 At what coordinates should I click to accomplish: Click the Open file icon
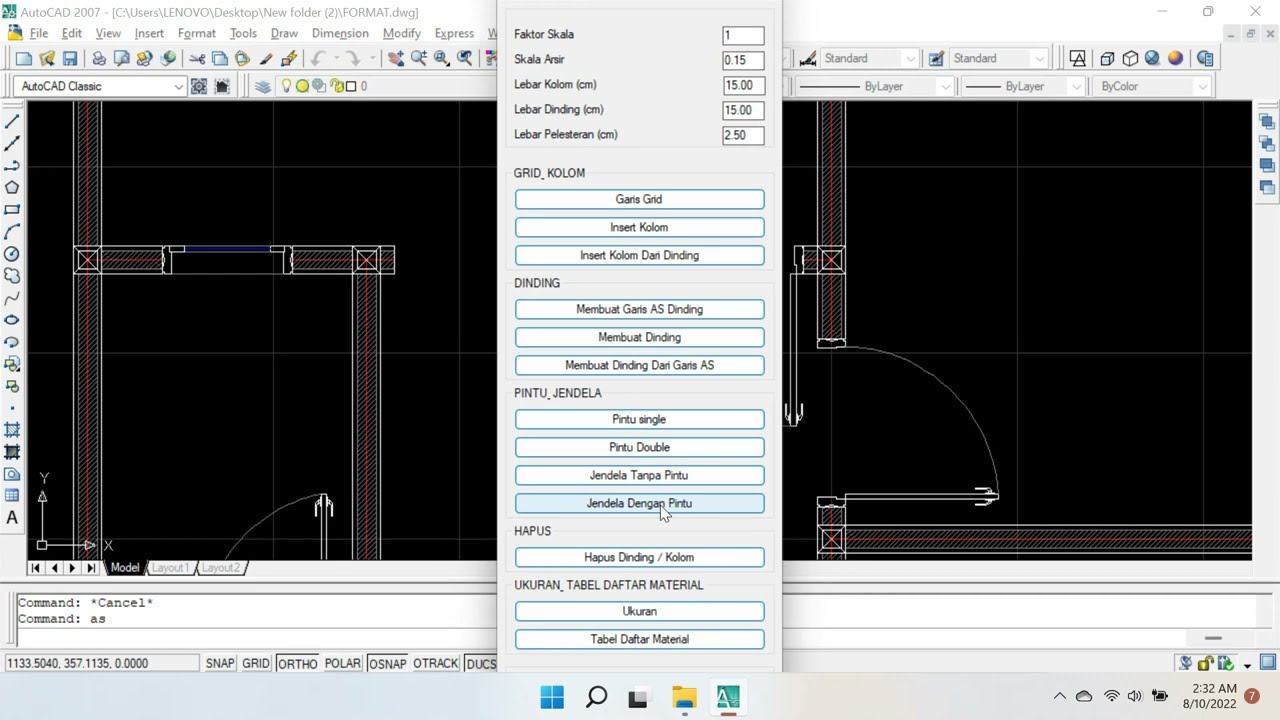point(46,59)
